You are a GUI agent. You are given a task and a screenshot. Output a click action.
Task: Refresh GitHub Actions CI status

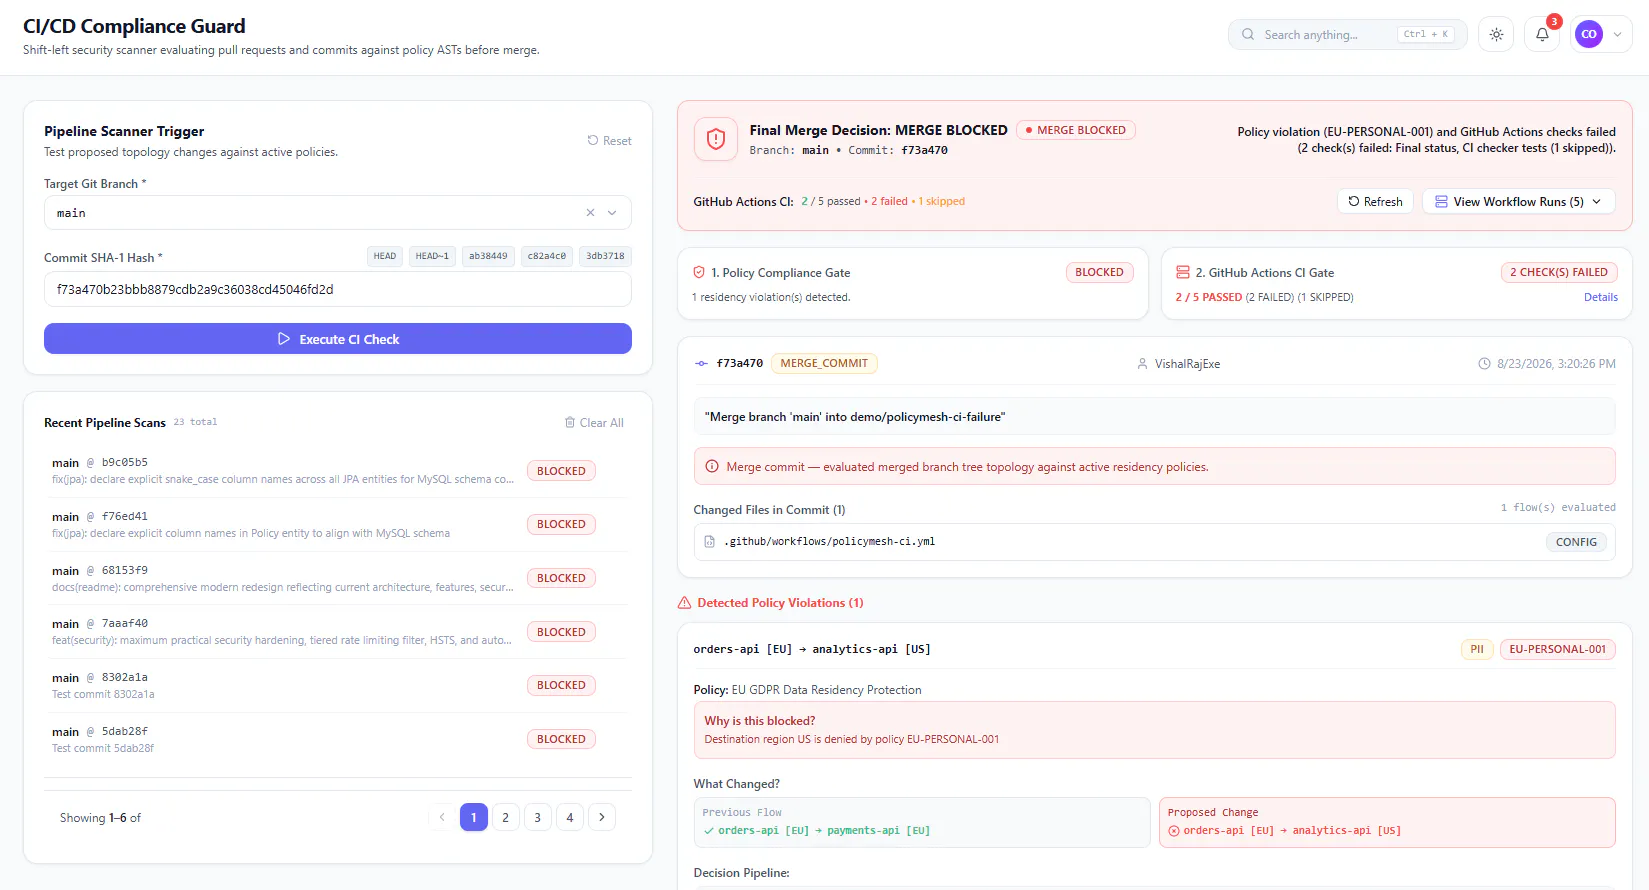click(x=1375, y=201)
